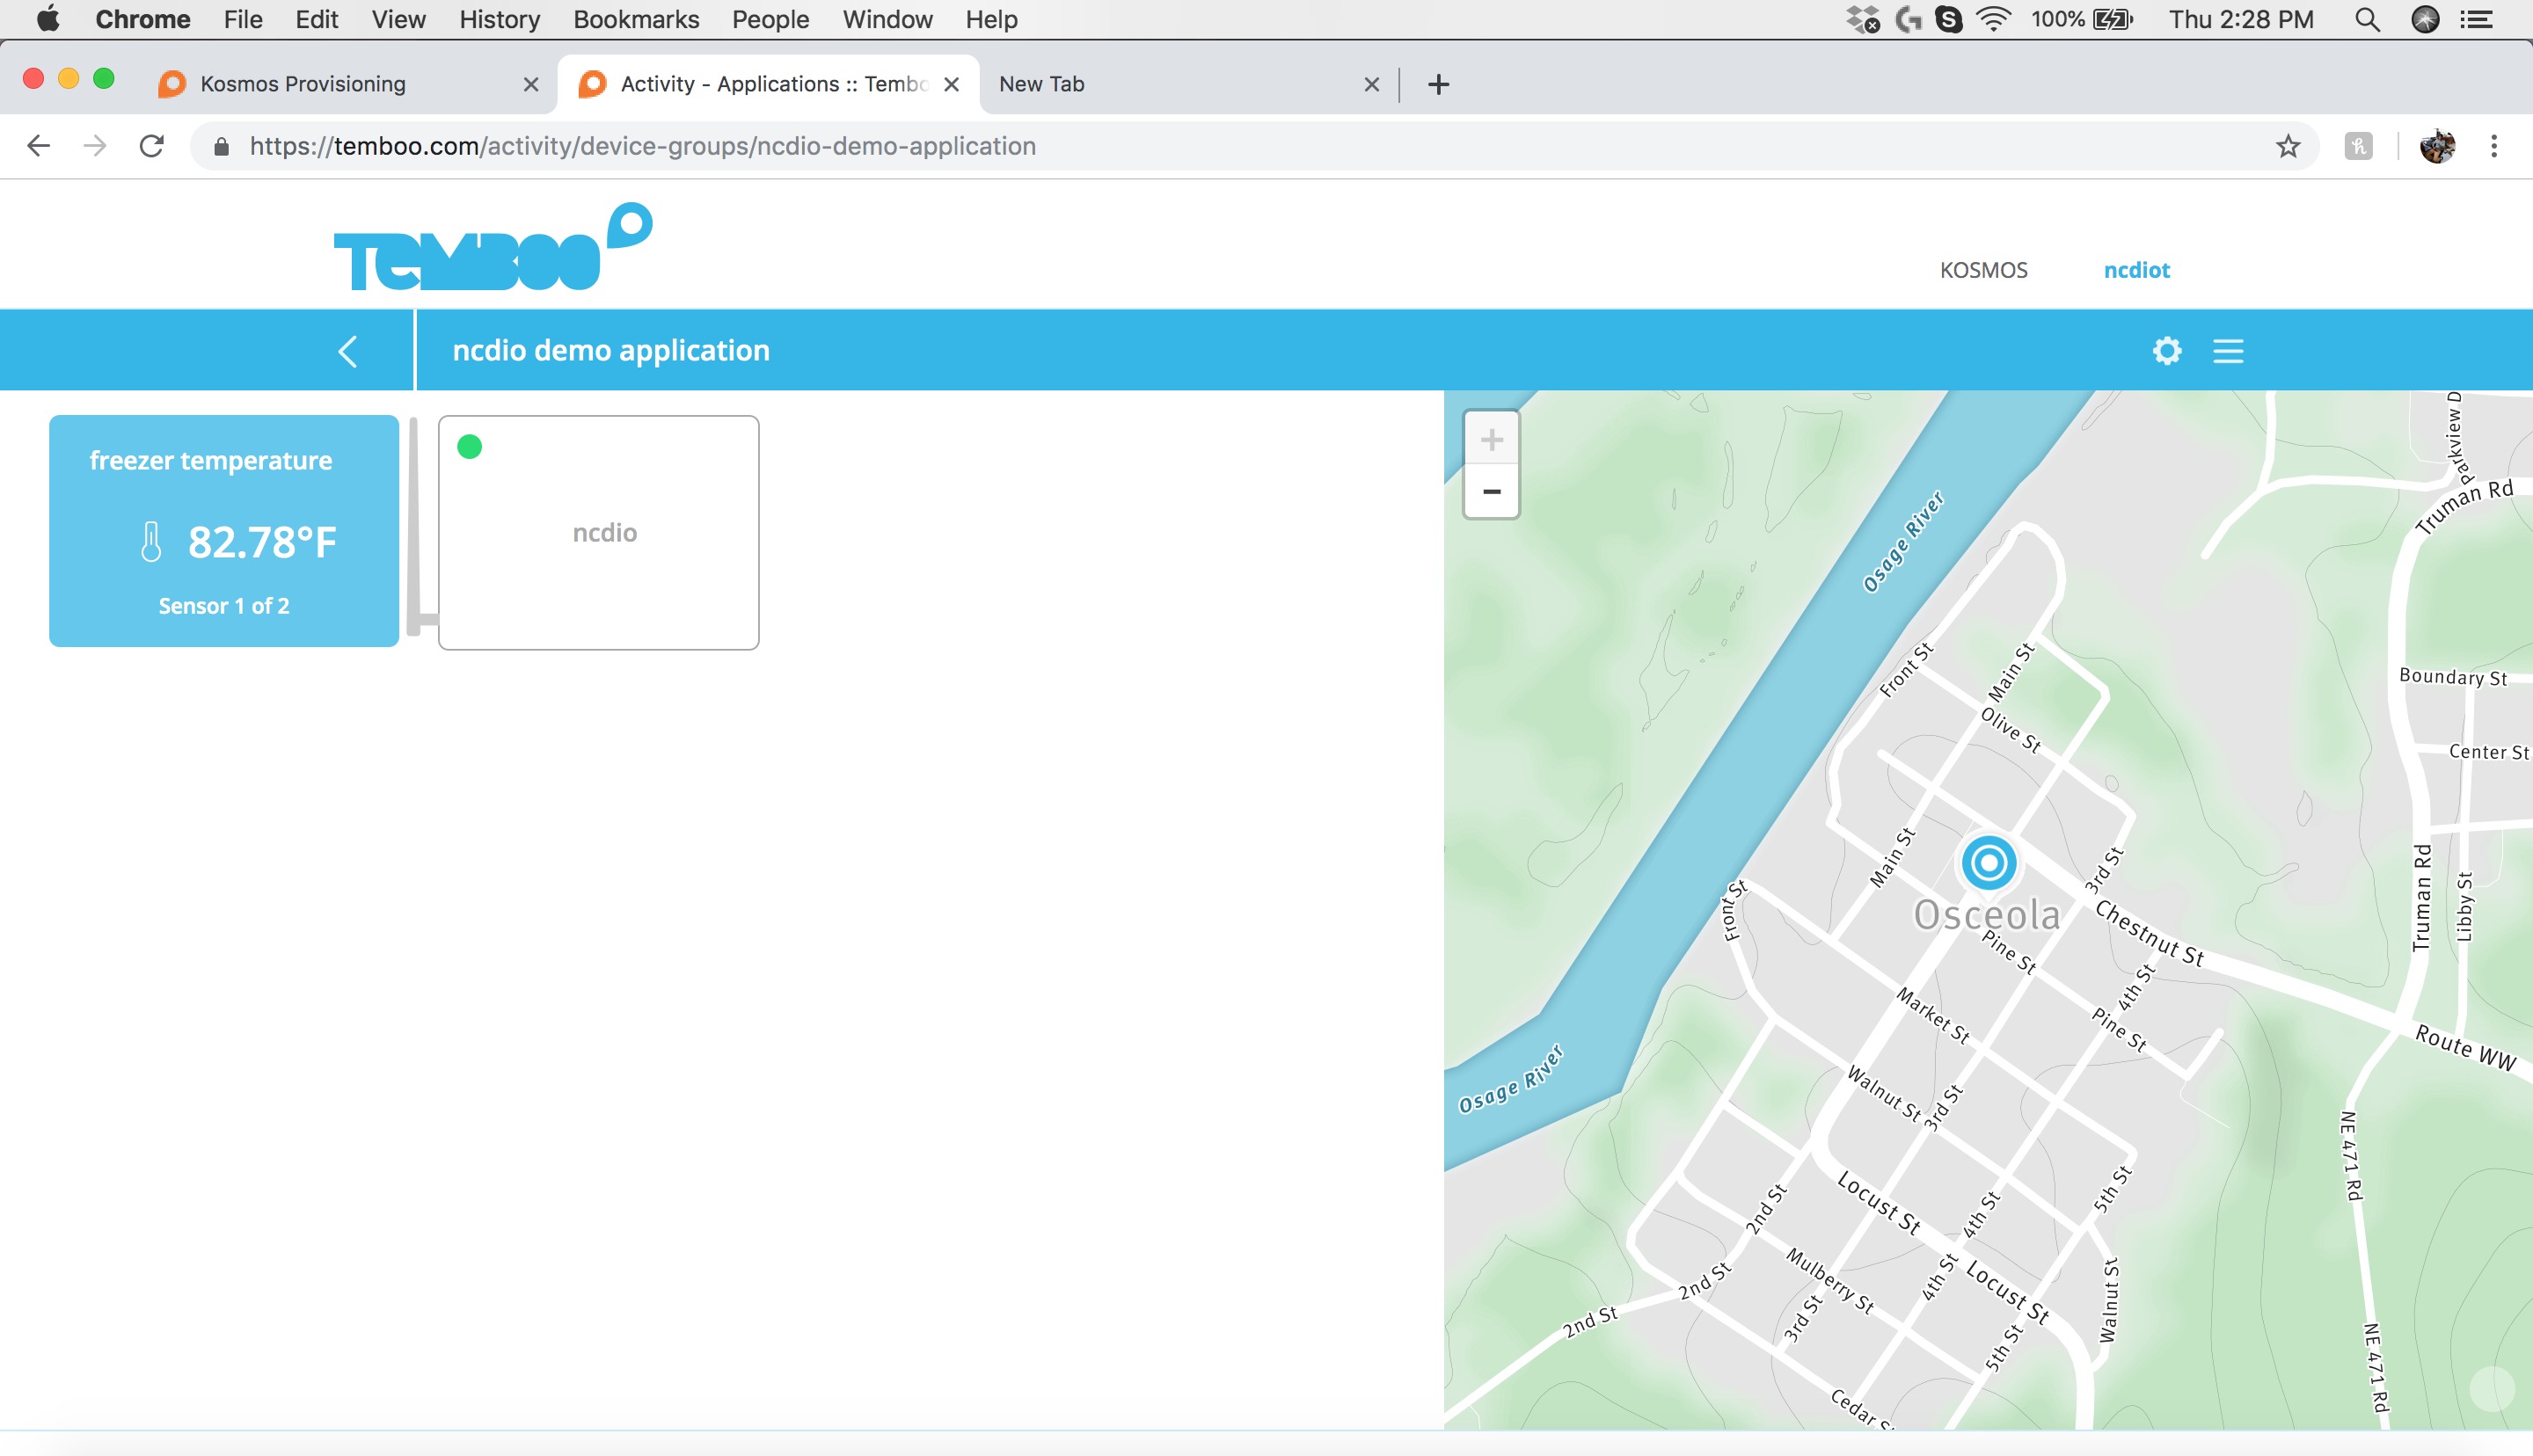Reload the current page
Viewport: 2533px width, 1456px height.
[x=152, y=146]
